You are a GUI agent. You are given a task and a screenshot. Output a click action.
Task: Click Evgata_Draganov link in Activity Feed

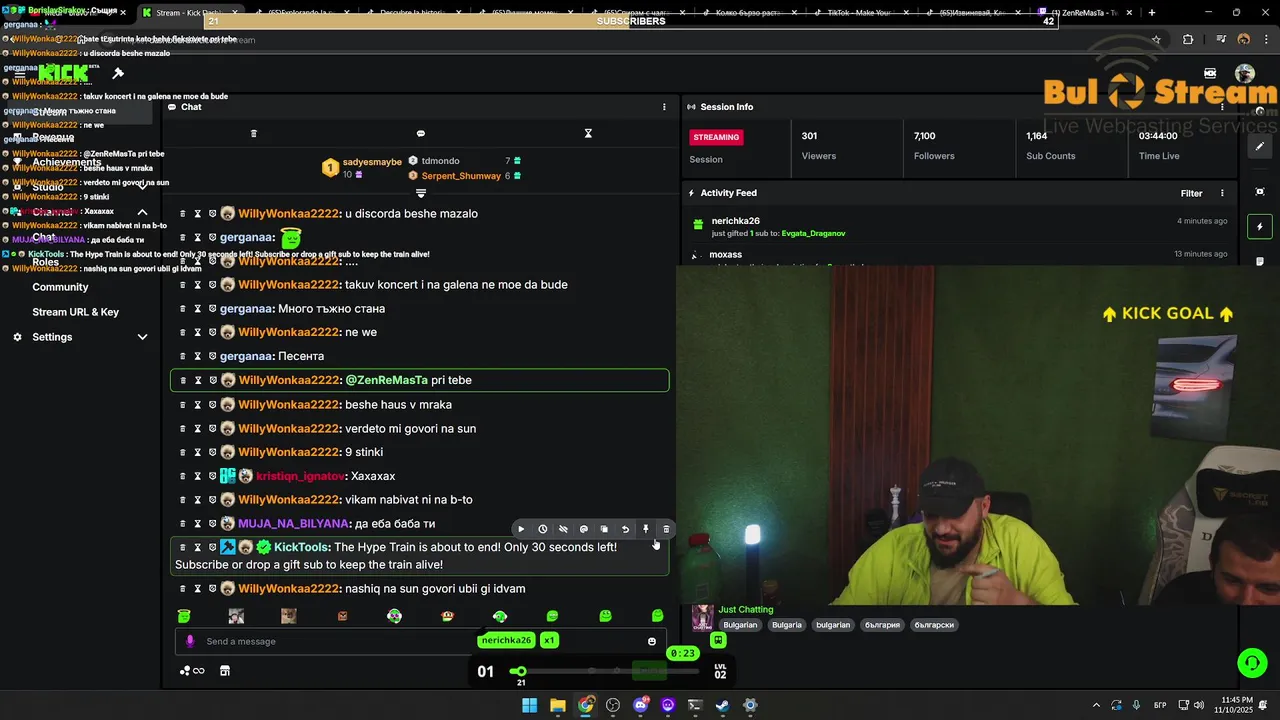(x=813, y=233)
